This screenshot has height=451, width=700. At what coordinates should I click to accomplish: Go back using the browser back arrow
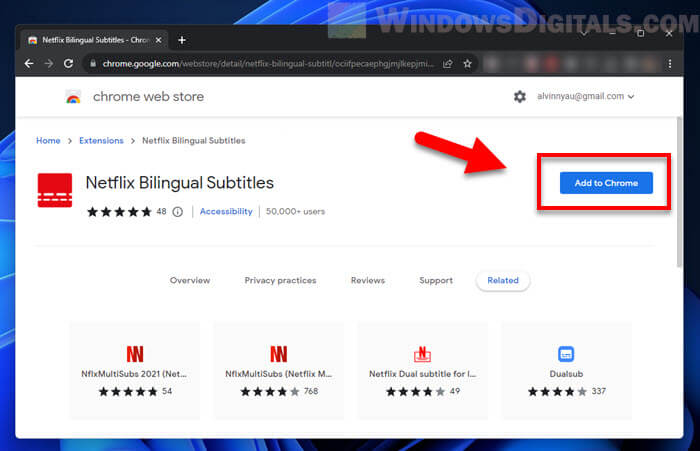point(29,64)
